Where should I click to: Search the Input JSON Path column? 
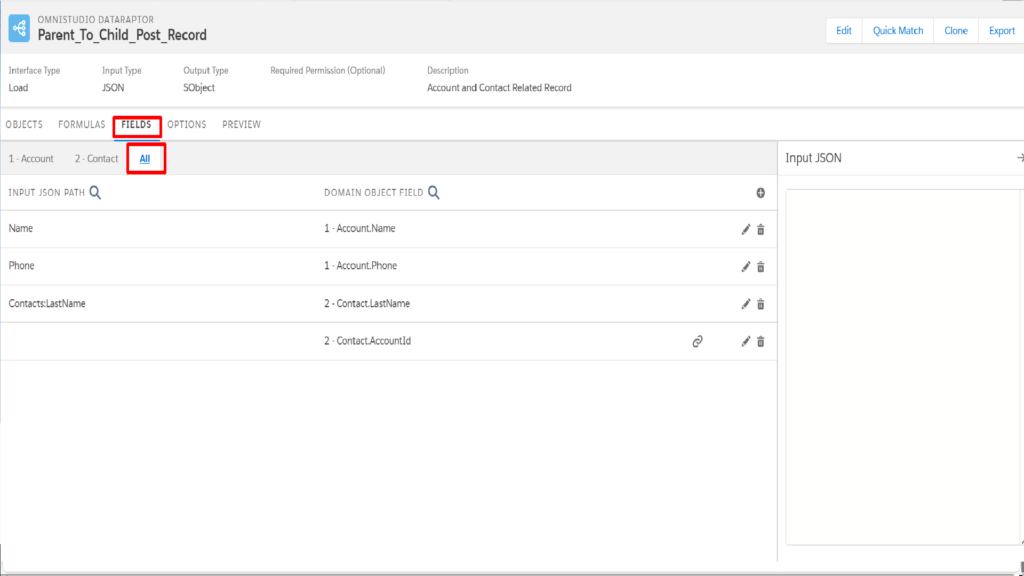tap(95, 193)
